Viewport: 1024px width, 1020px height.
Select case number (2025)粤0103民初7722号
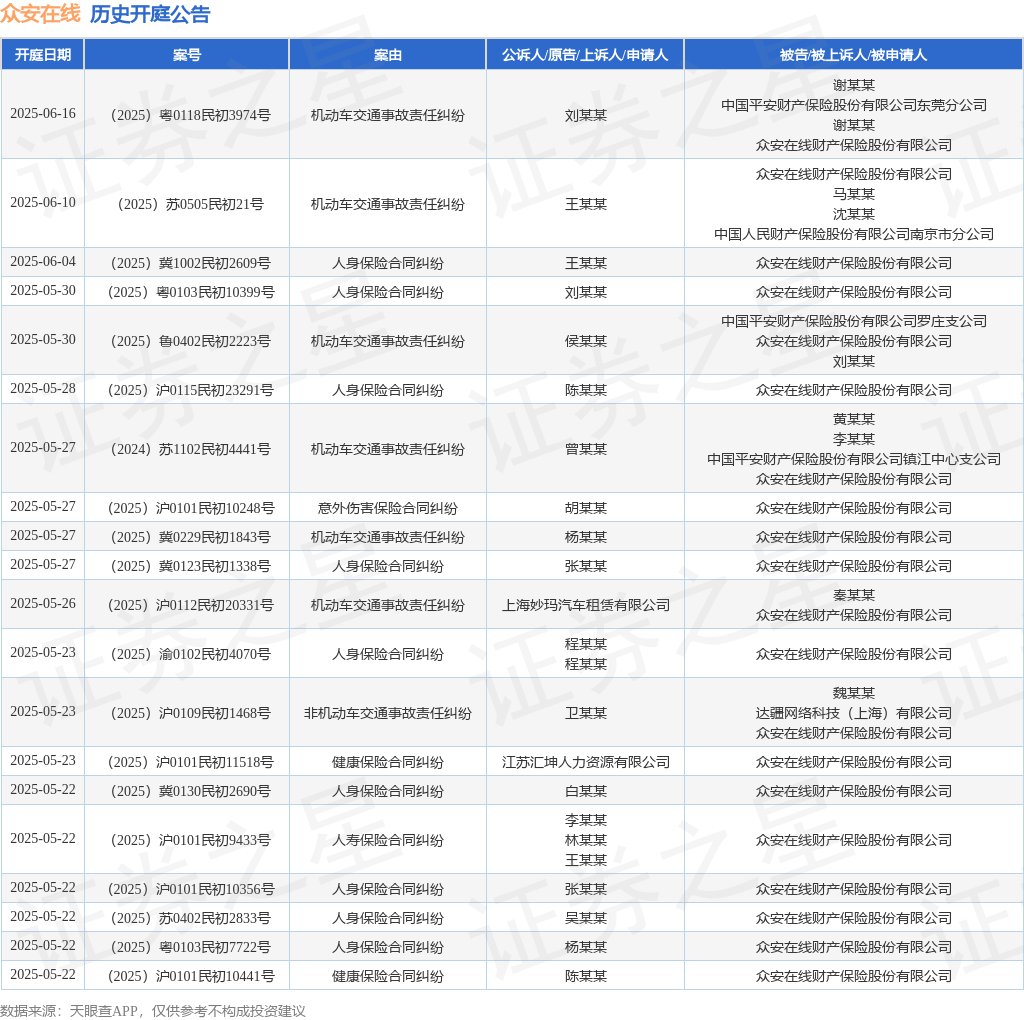pos(191,947)
